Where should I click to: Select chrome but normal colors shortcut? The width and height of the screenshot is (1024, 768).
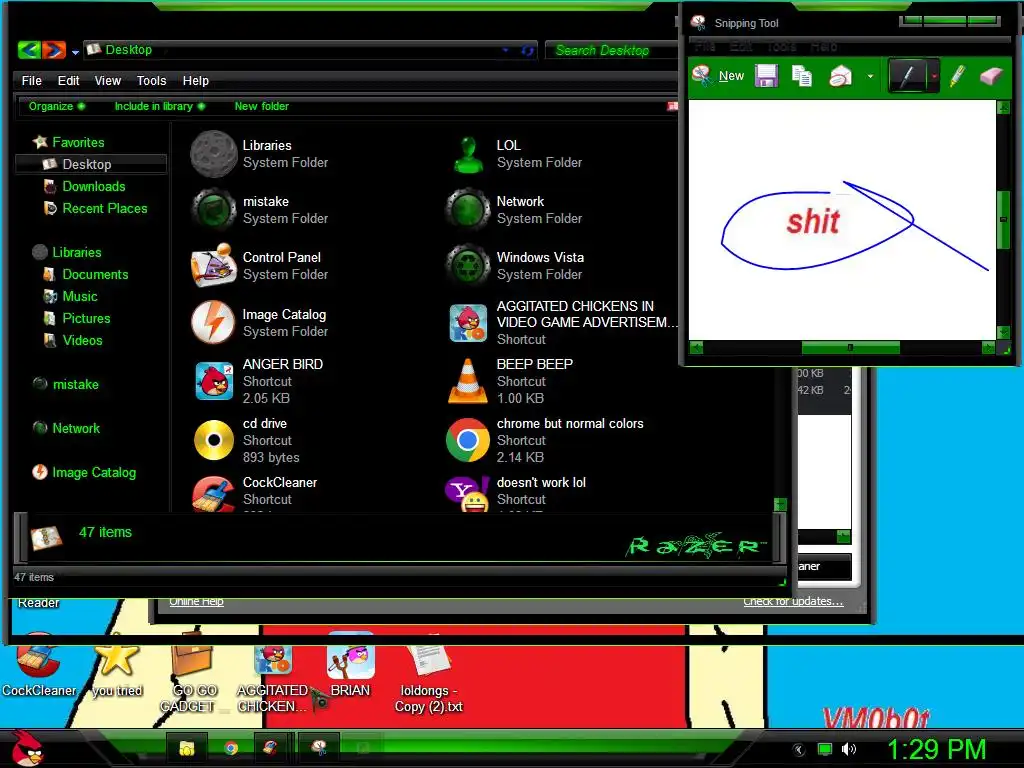[545, 440]
